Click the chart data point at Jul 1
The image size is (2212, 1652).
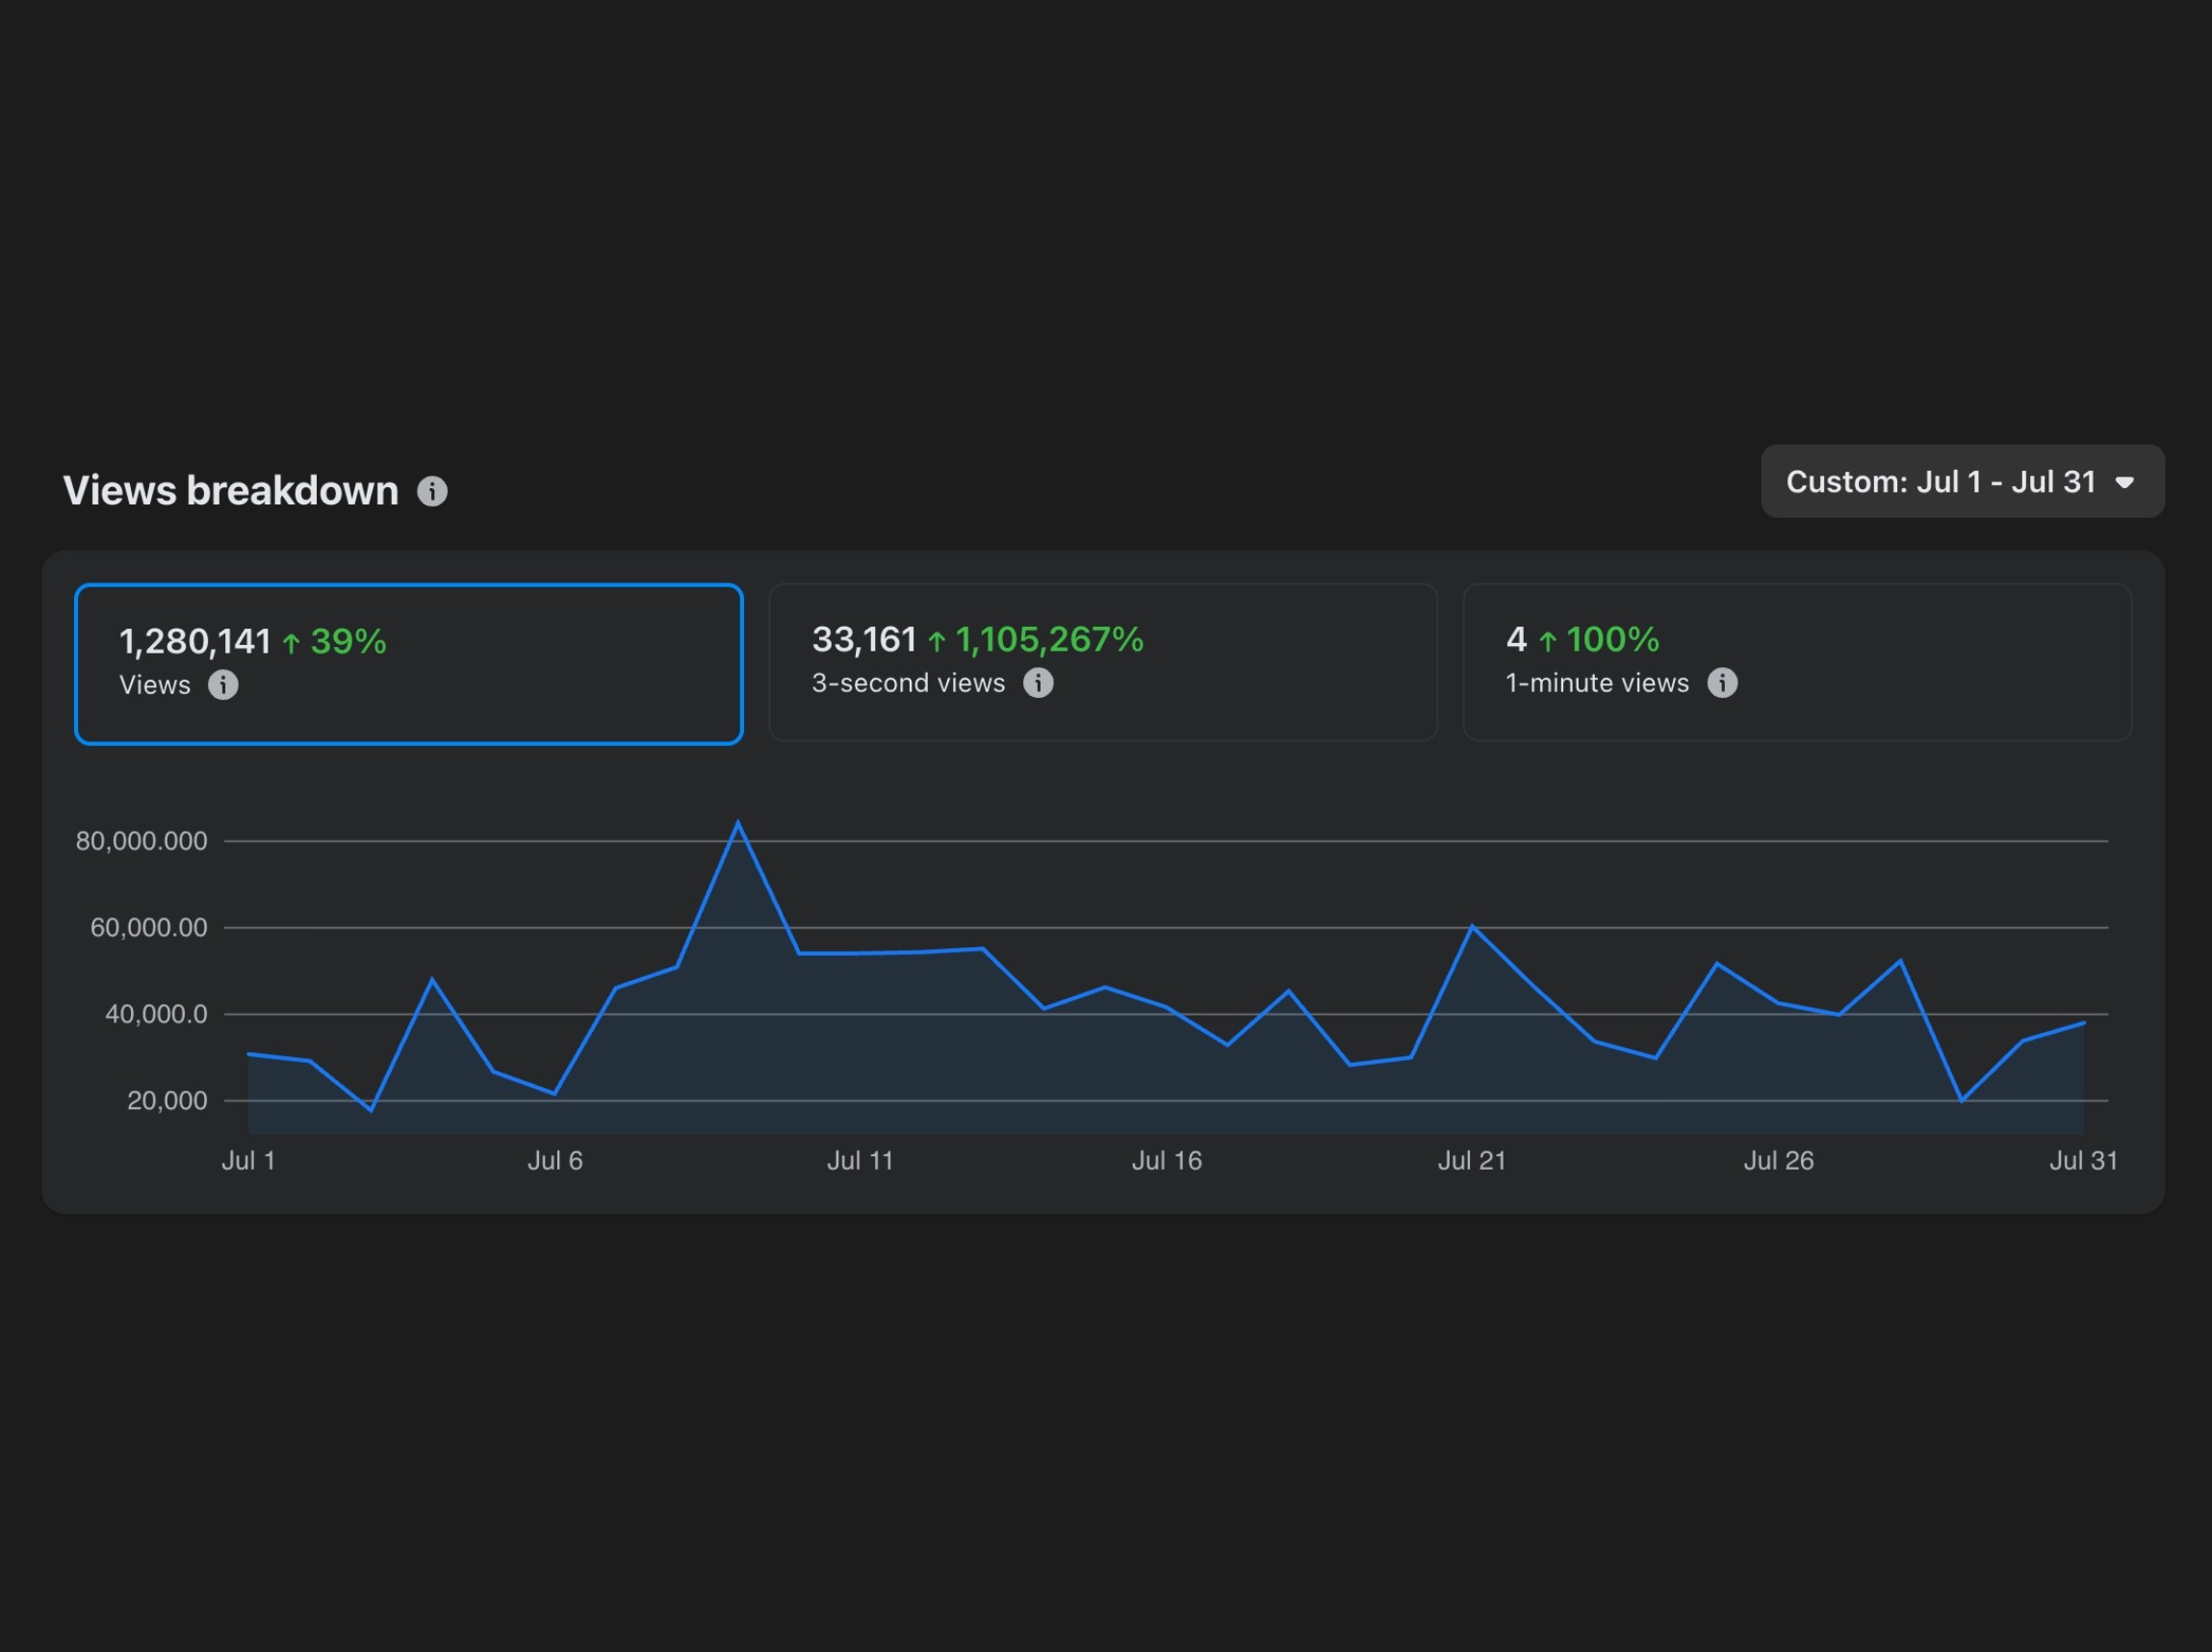tap(249, 1054)
